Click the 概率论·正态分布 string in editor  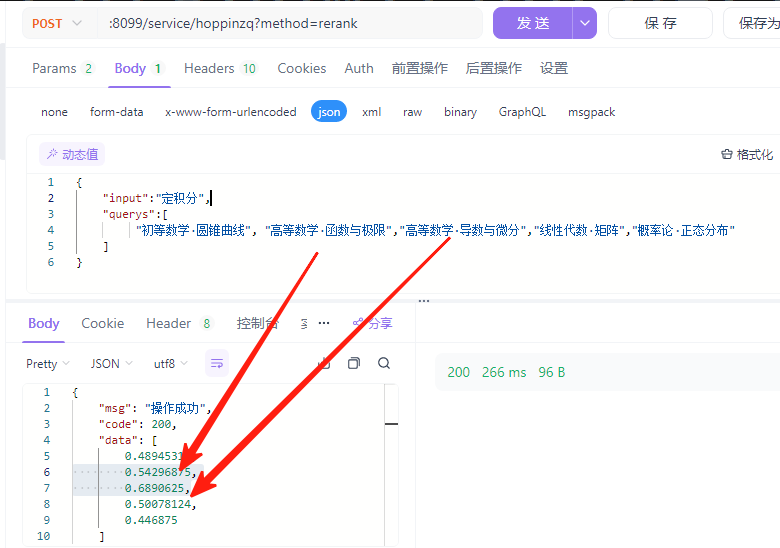point(683,230)
